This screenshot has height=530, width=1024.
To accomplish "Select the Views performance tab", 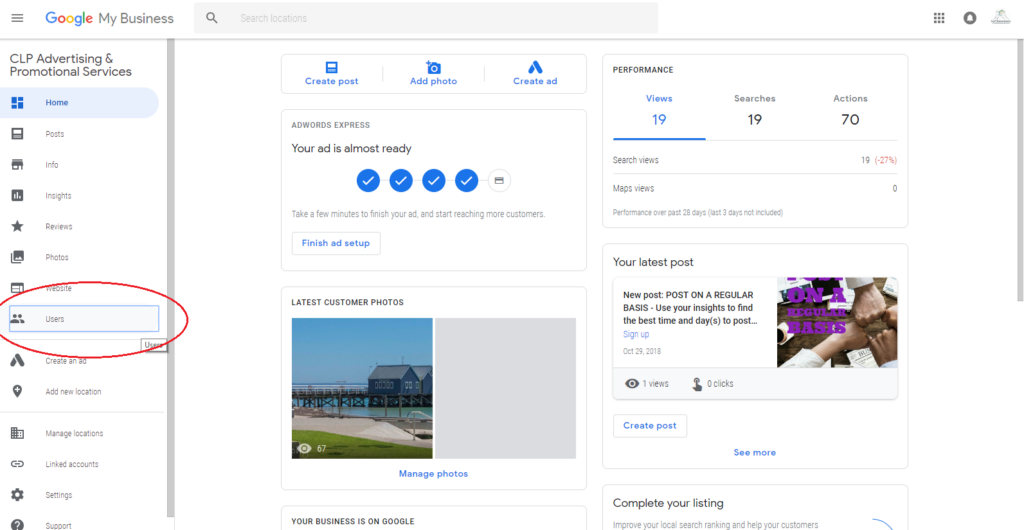I will pyautogui.click(x=659, y=110).
